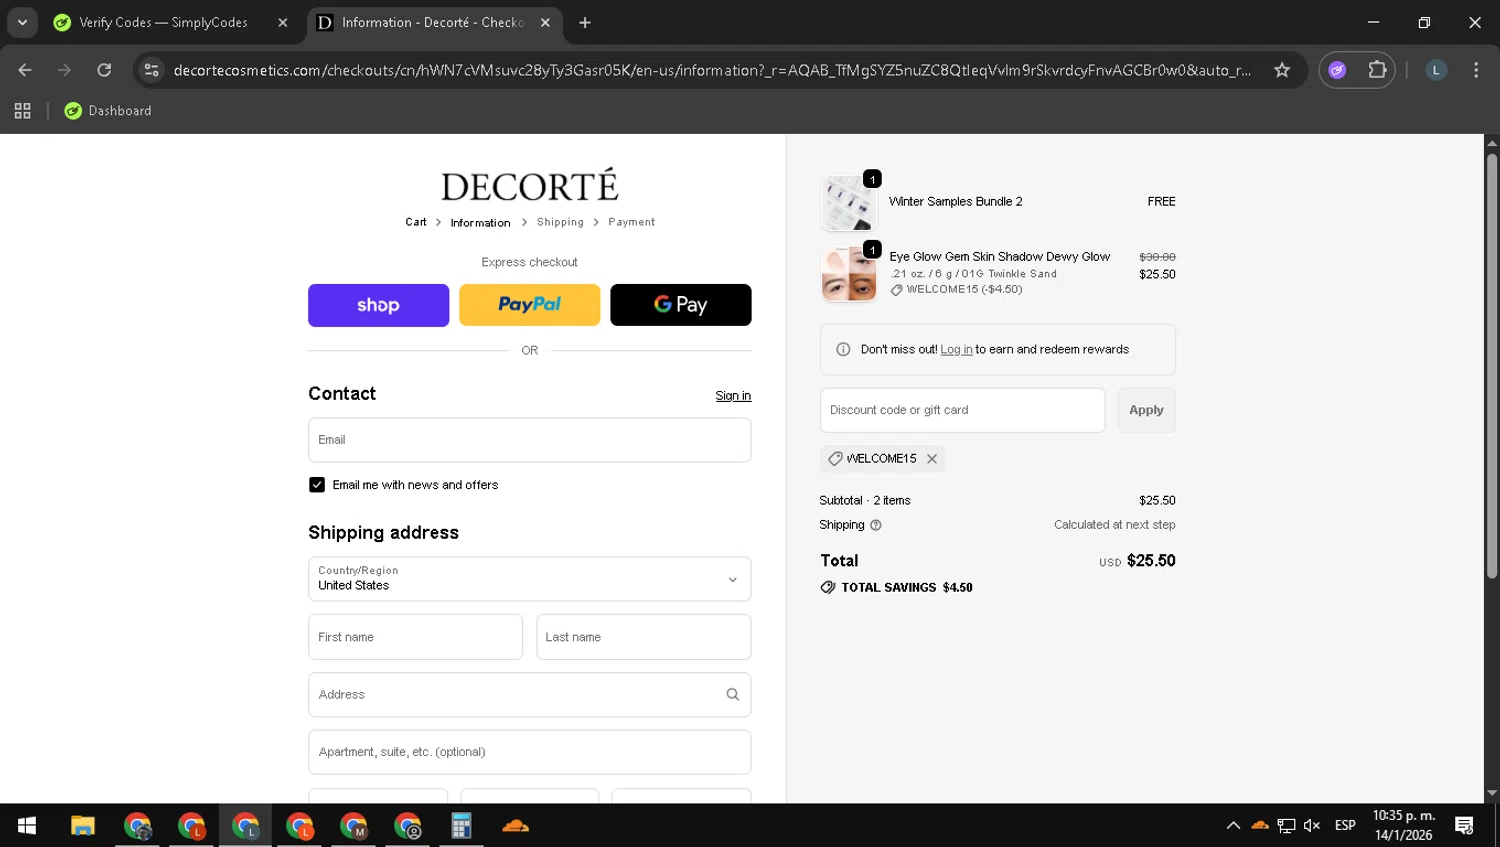Click the Address field
This screenshot has width=1500, height=847.
[529, 695]
